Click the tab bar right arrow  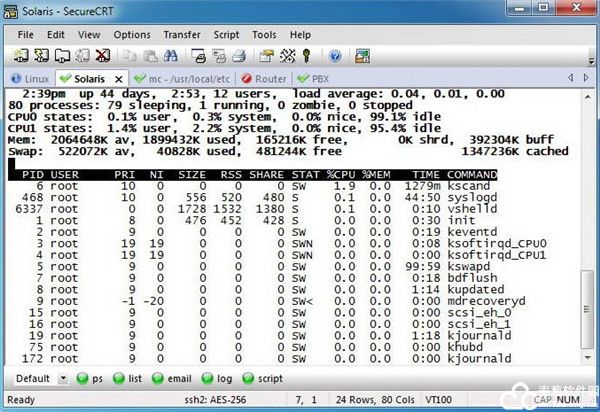coord(586,78)
